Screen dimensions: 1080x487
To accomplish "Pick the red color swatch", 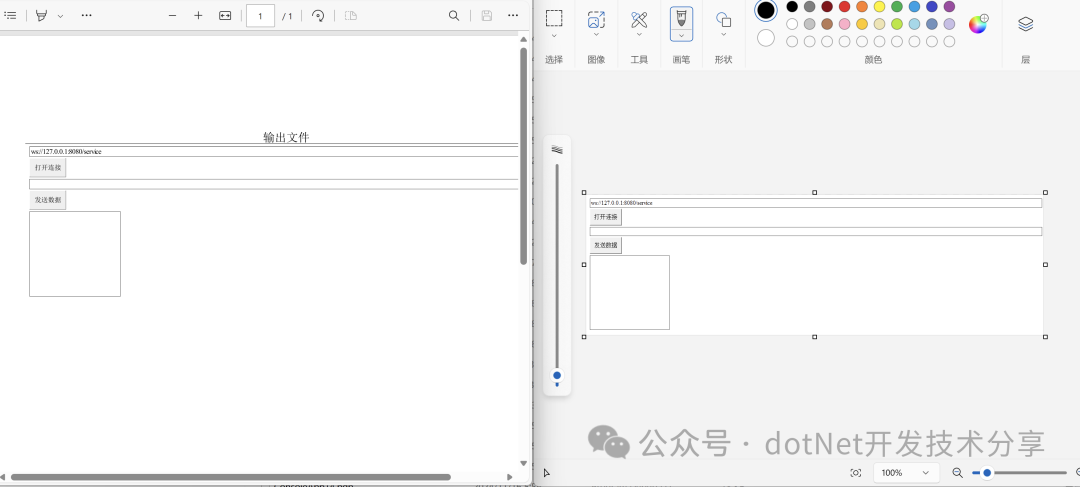I will [844, 7].
